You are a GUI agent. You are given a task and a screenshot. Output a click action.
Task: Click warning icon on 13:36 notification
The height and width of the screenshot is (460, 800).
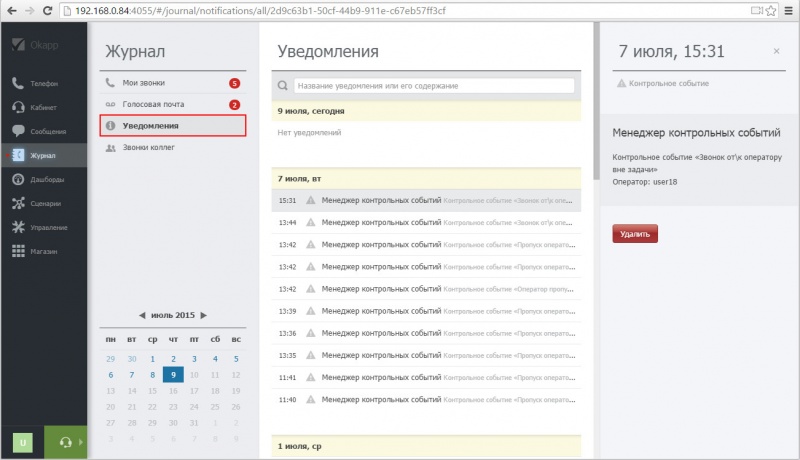click(310, 333)
